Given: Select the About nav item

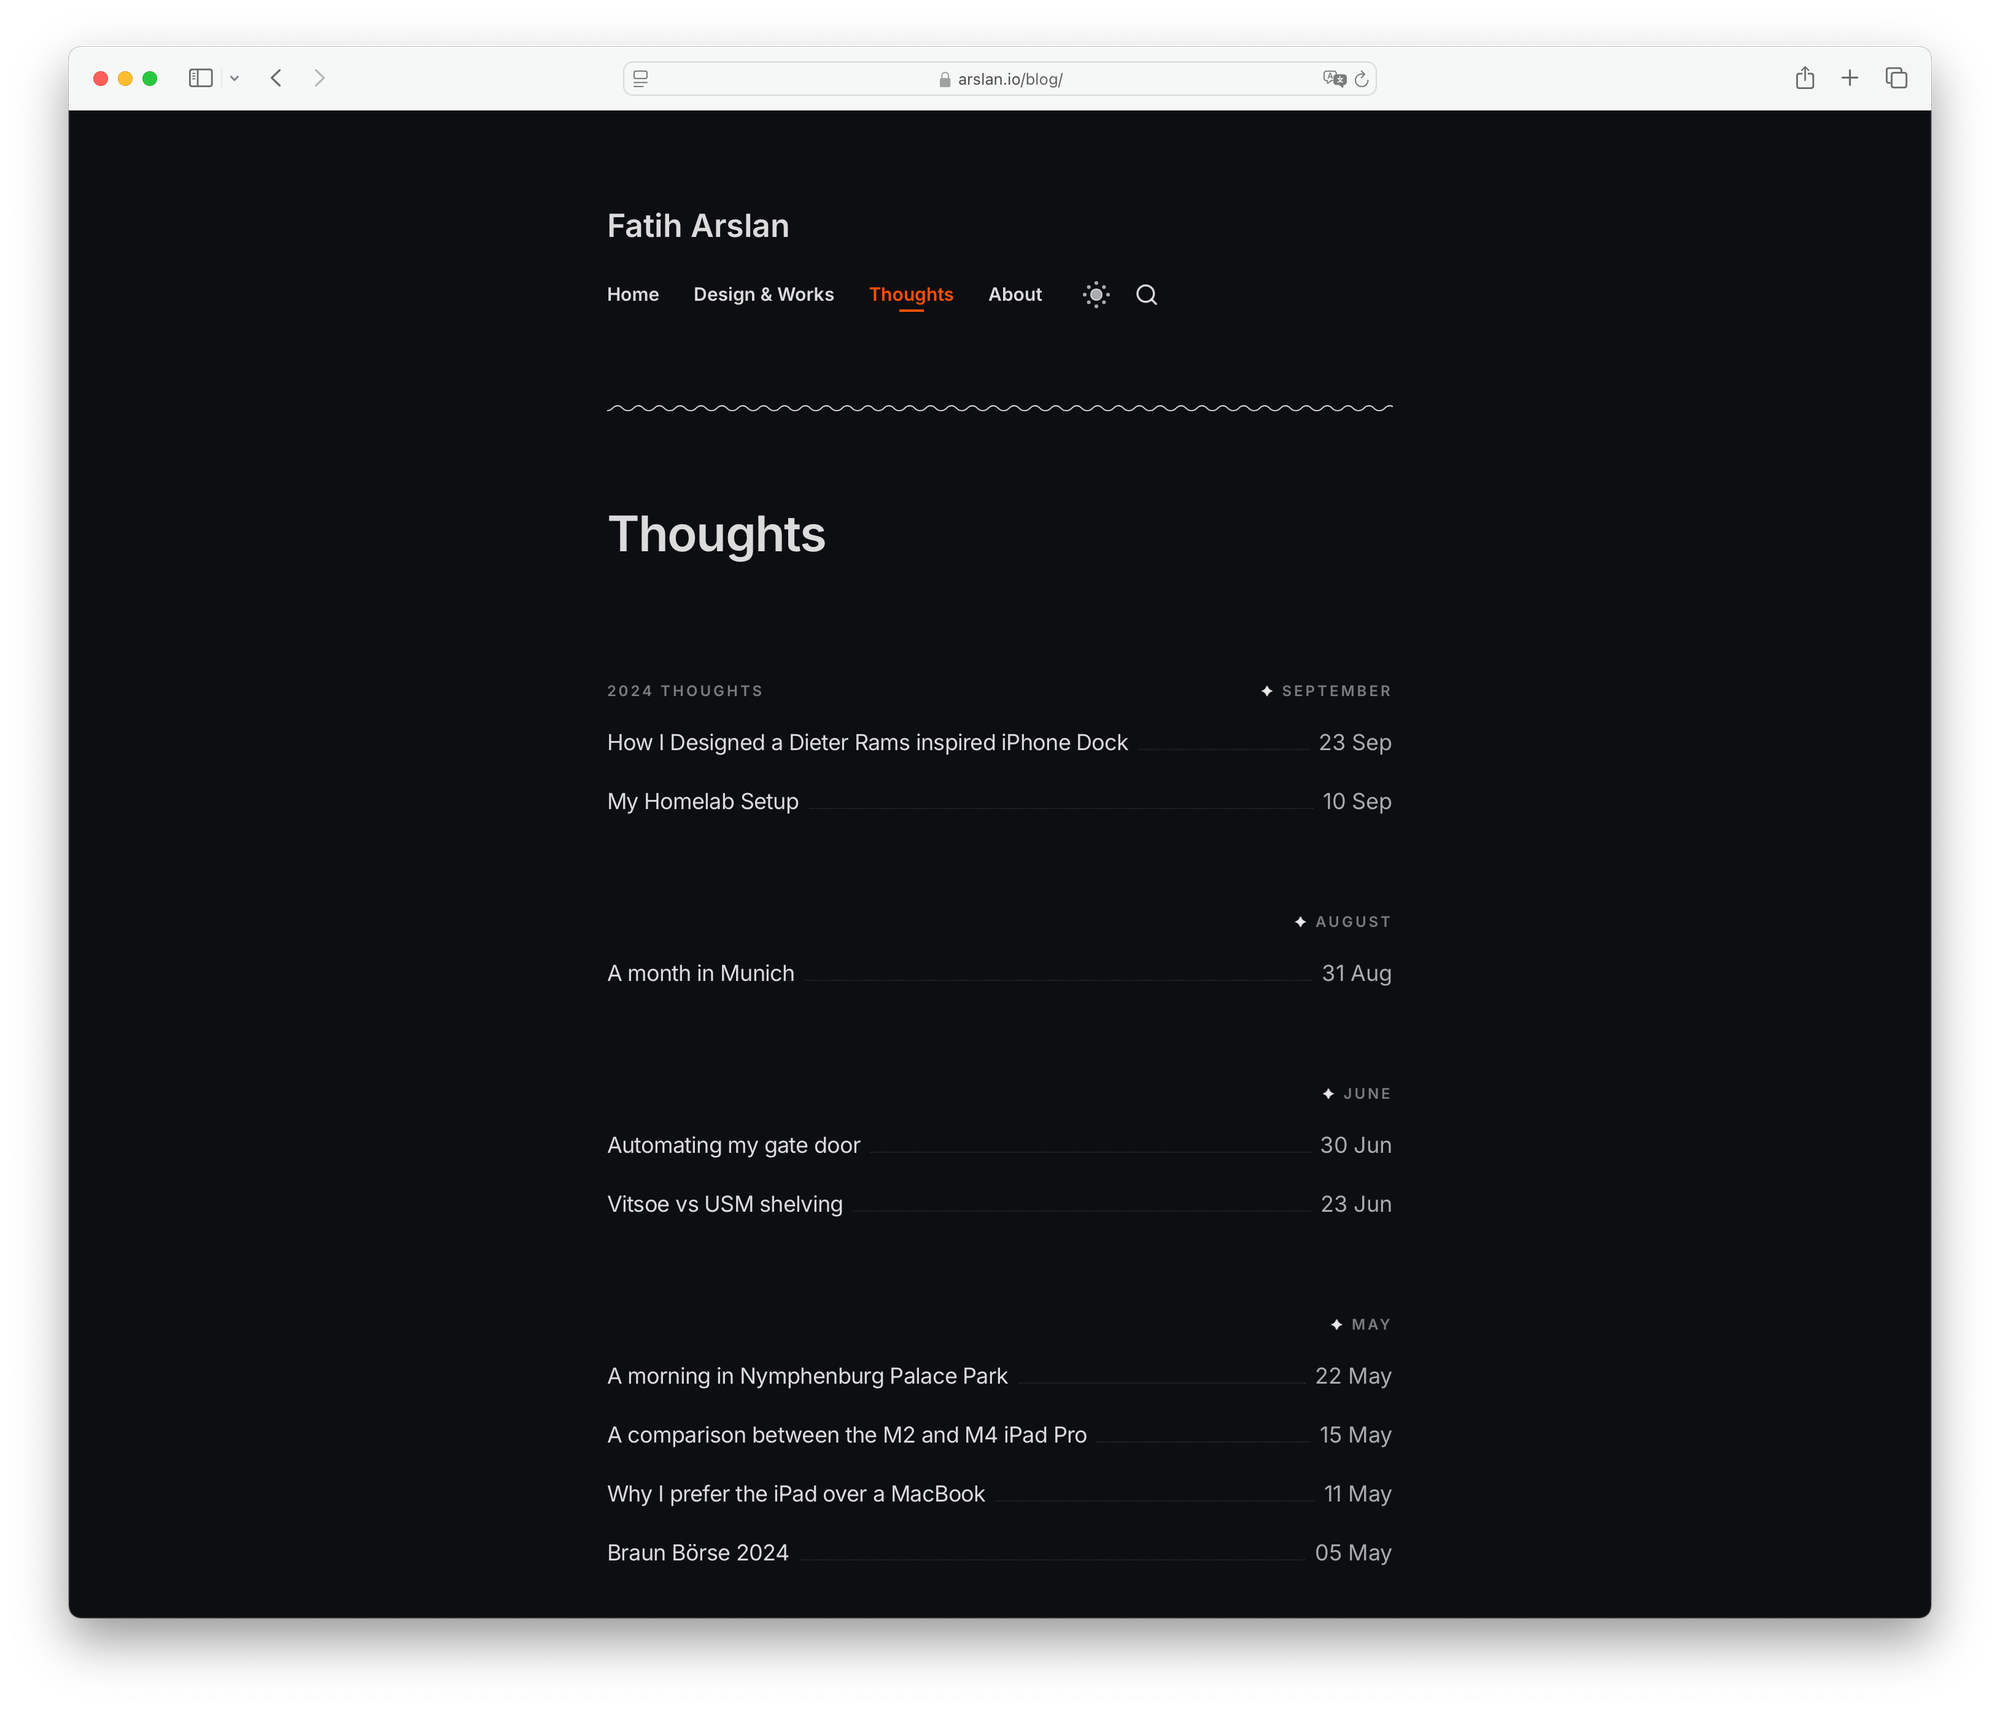Looking at the screenshot, I should tap(1014, 294).
